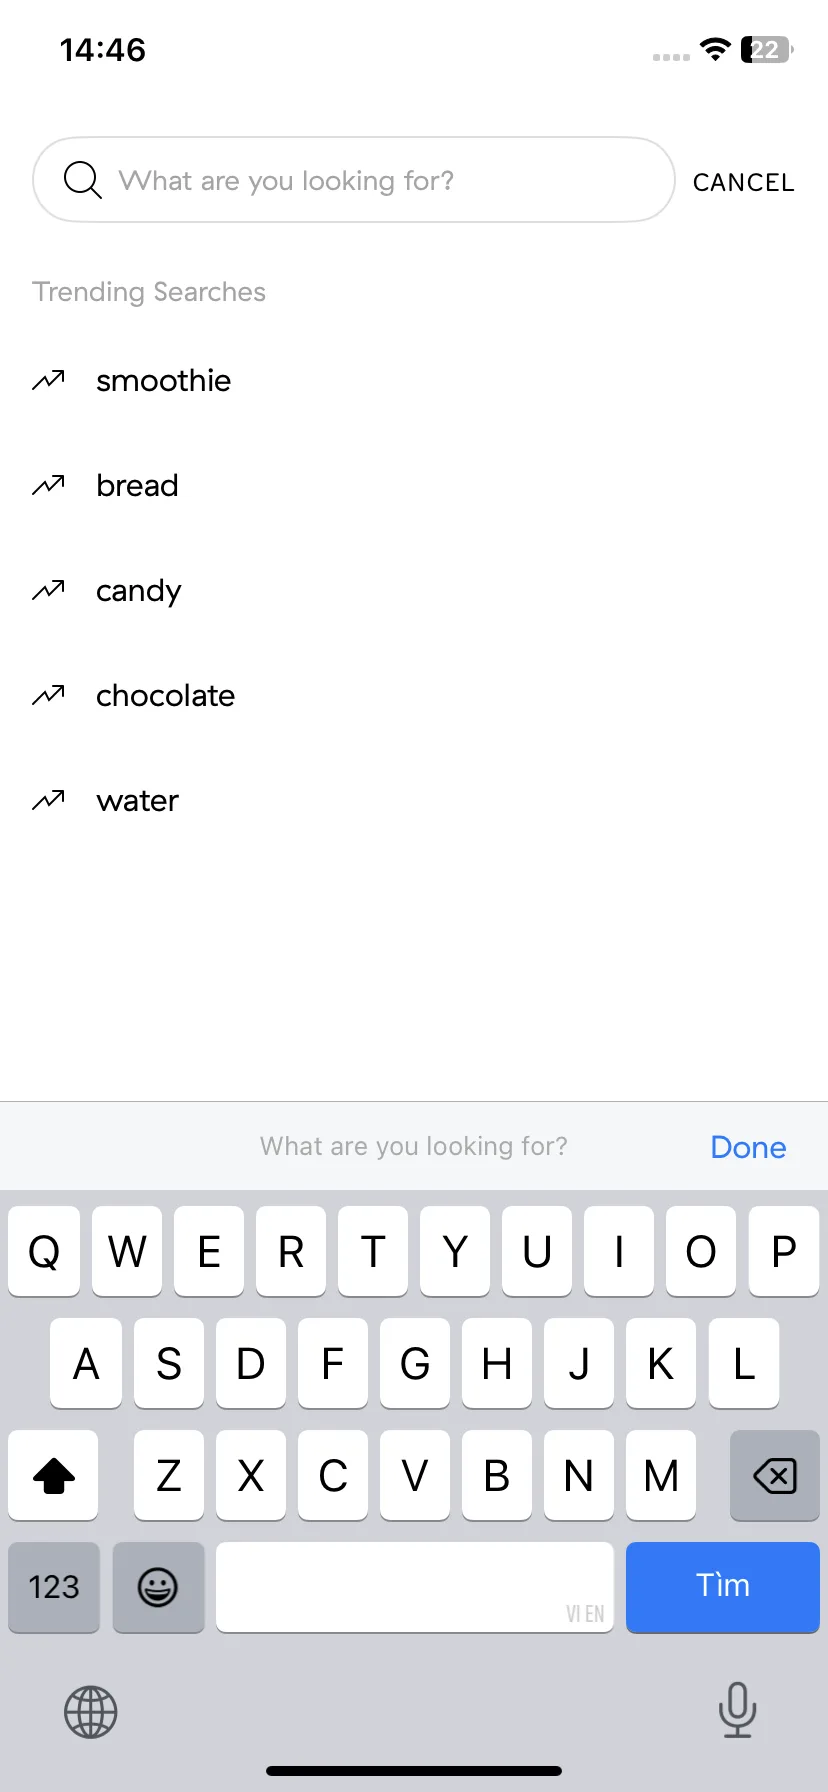Select the candy trending search
This screenshot has width=828, height=1792.
(139, 591)
